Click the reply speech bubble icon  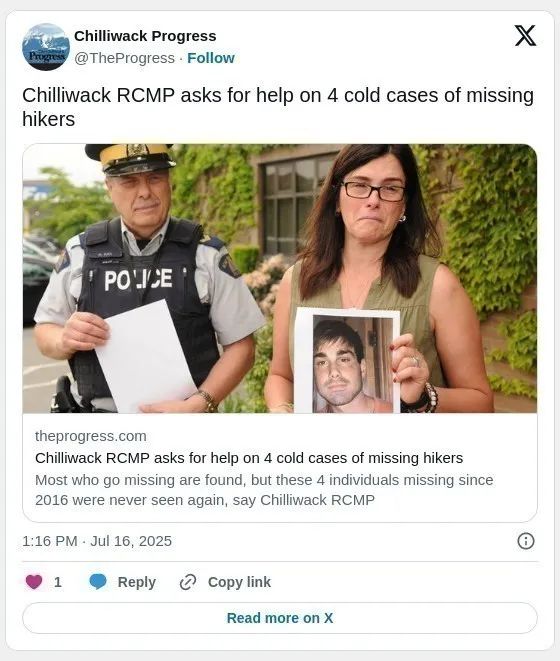click(x=98, y=582)
